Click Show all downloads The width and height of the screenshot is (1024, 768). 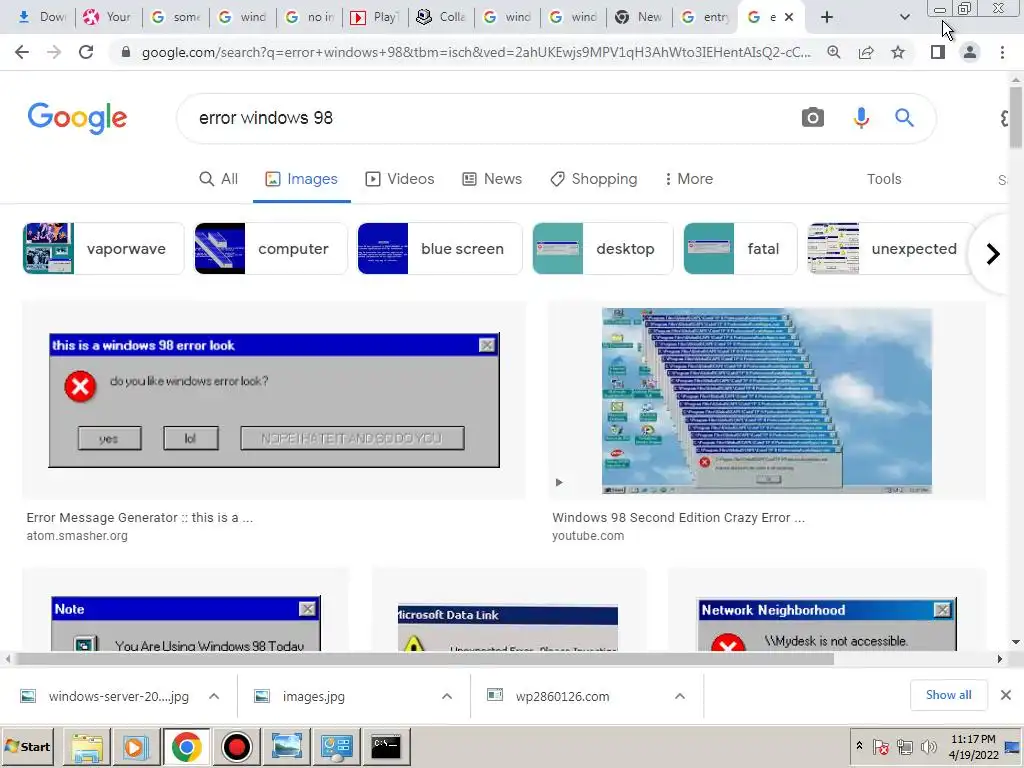tap(948, 695)
